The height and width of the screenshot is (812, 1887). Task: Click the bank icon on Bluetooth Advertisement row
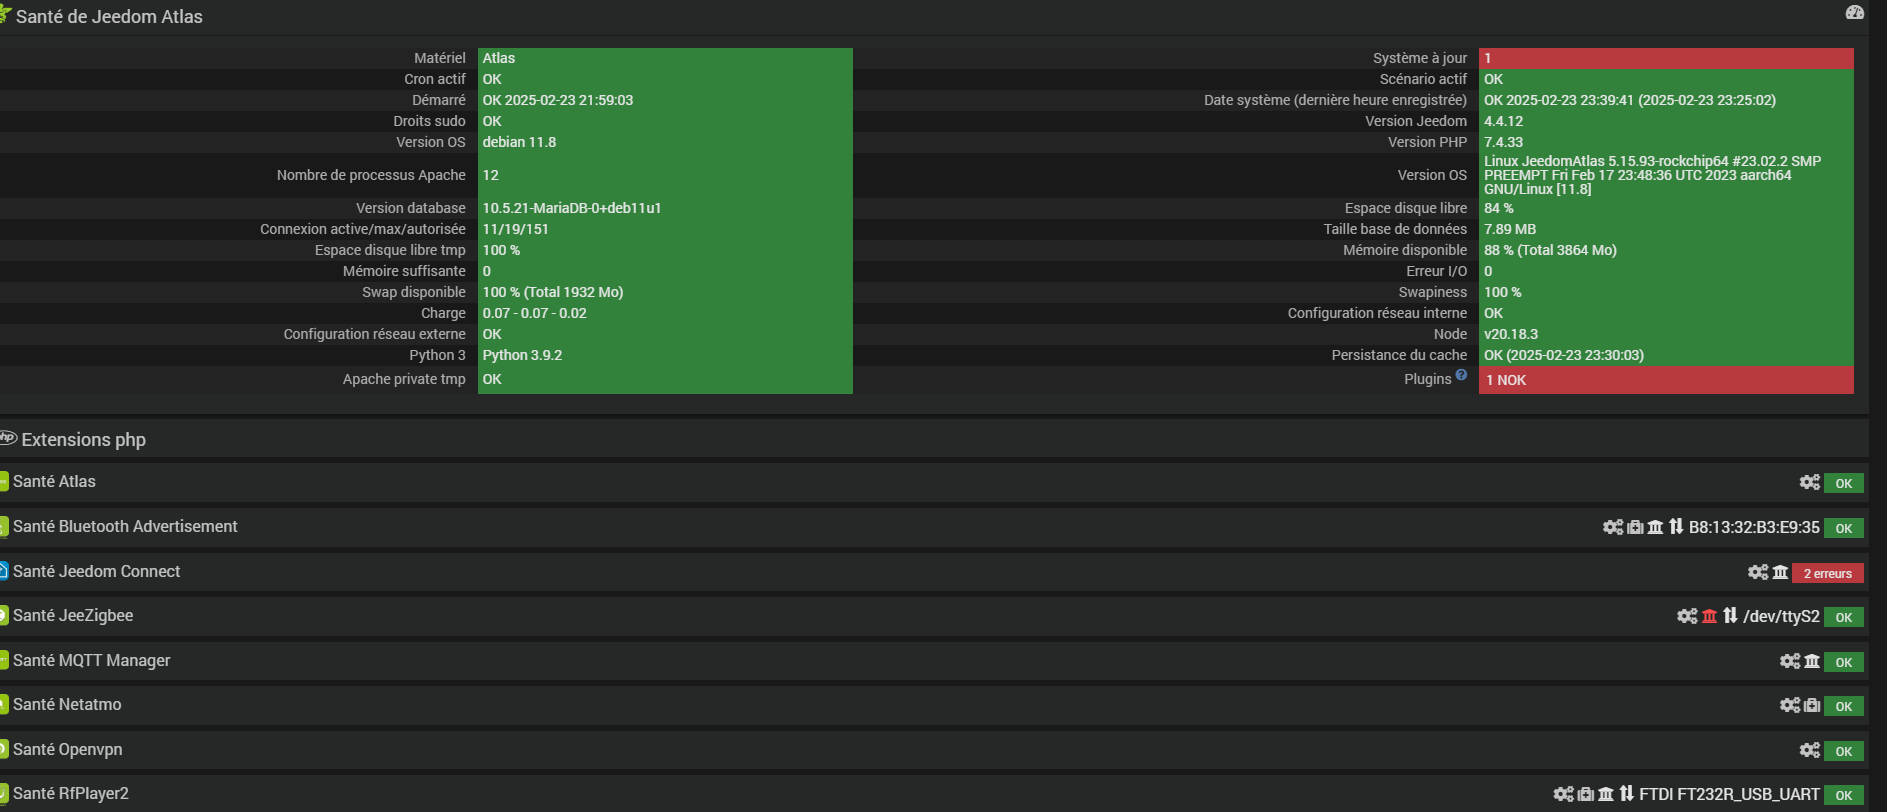(1655, 527)
